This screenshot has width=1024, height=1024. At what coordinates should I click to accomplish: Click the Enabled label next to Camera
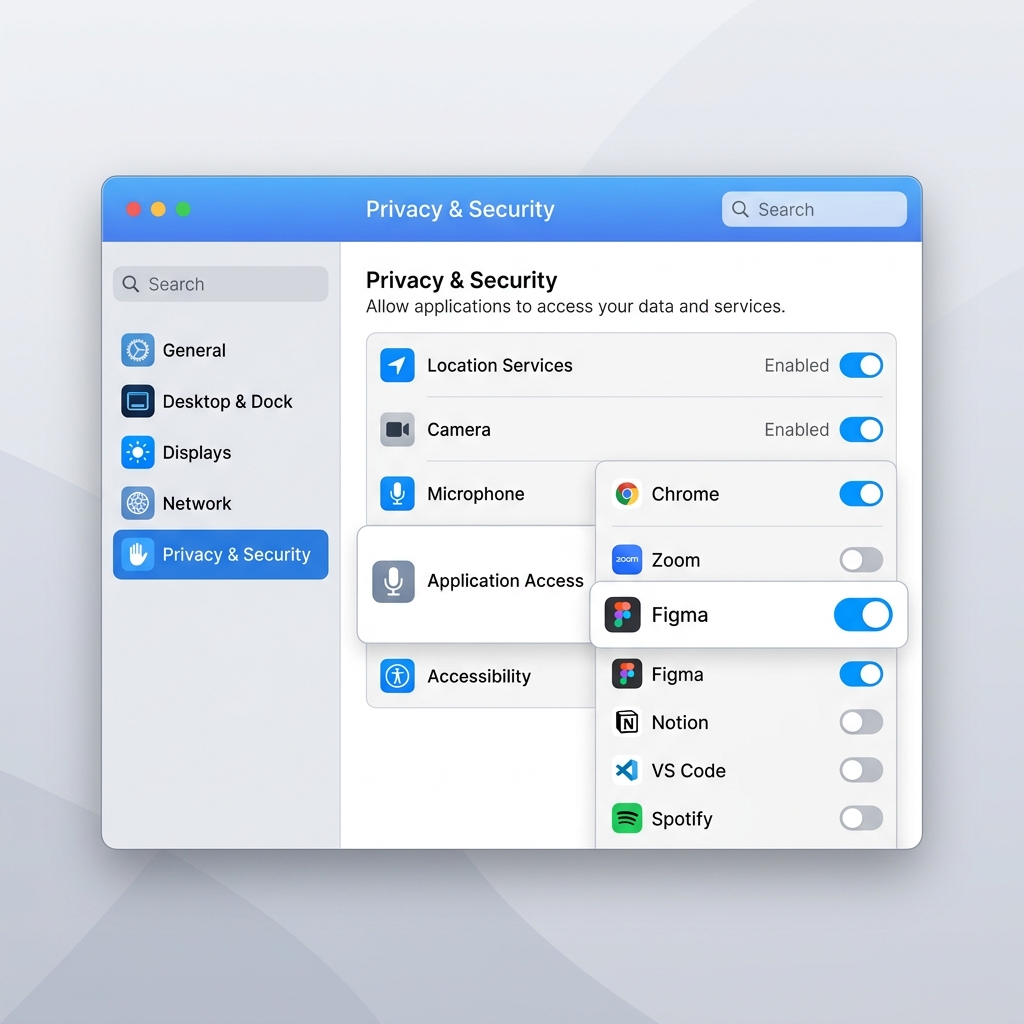coord(797,430)
